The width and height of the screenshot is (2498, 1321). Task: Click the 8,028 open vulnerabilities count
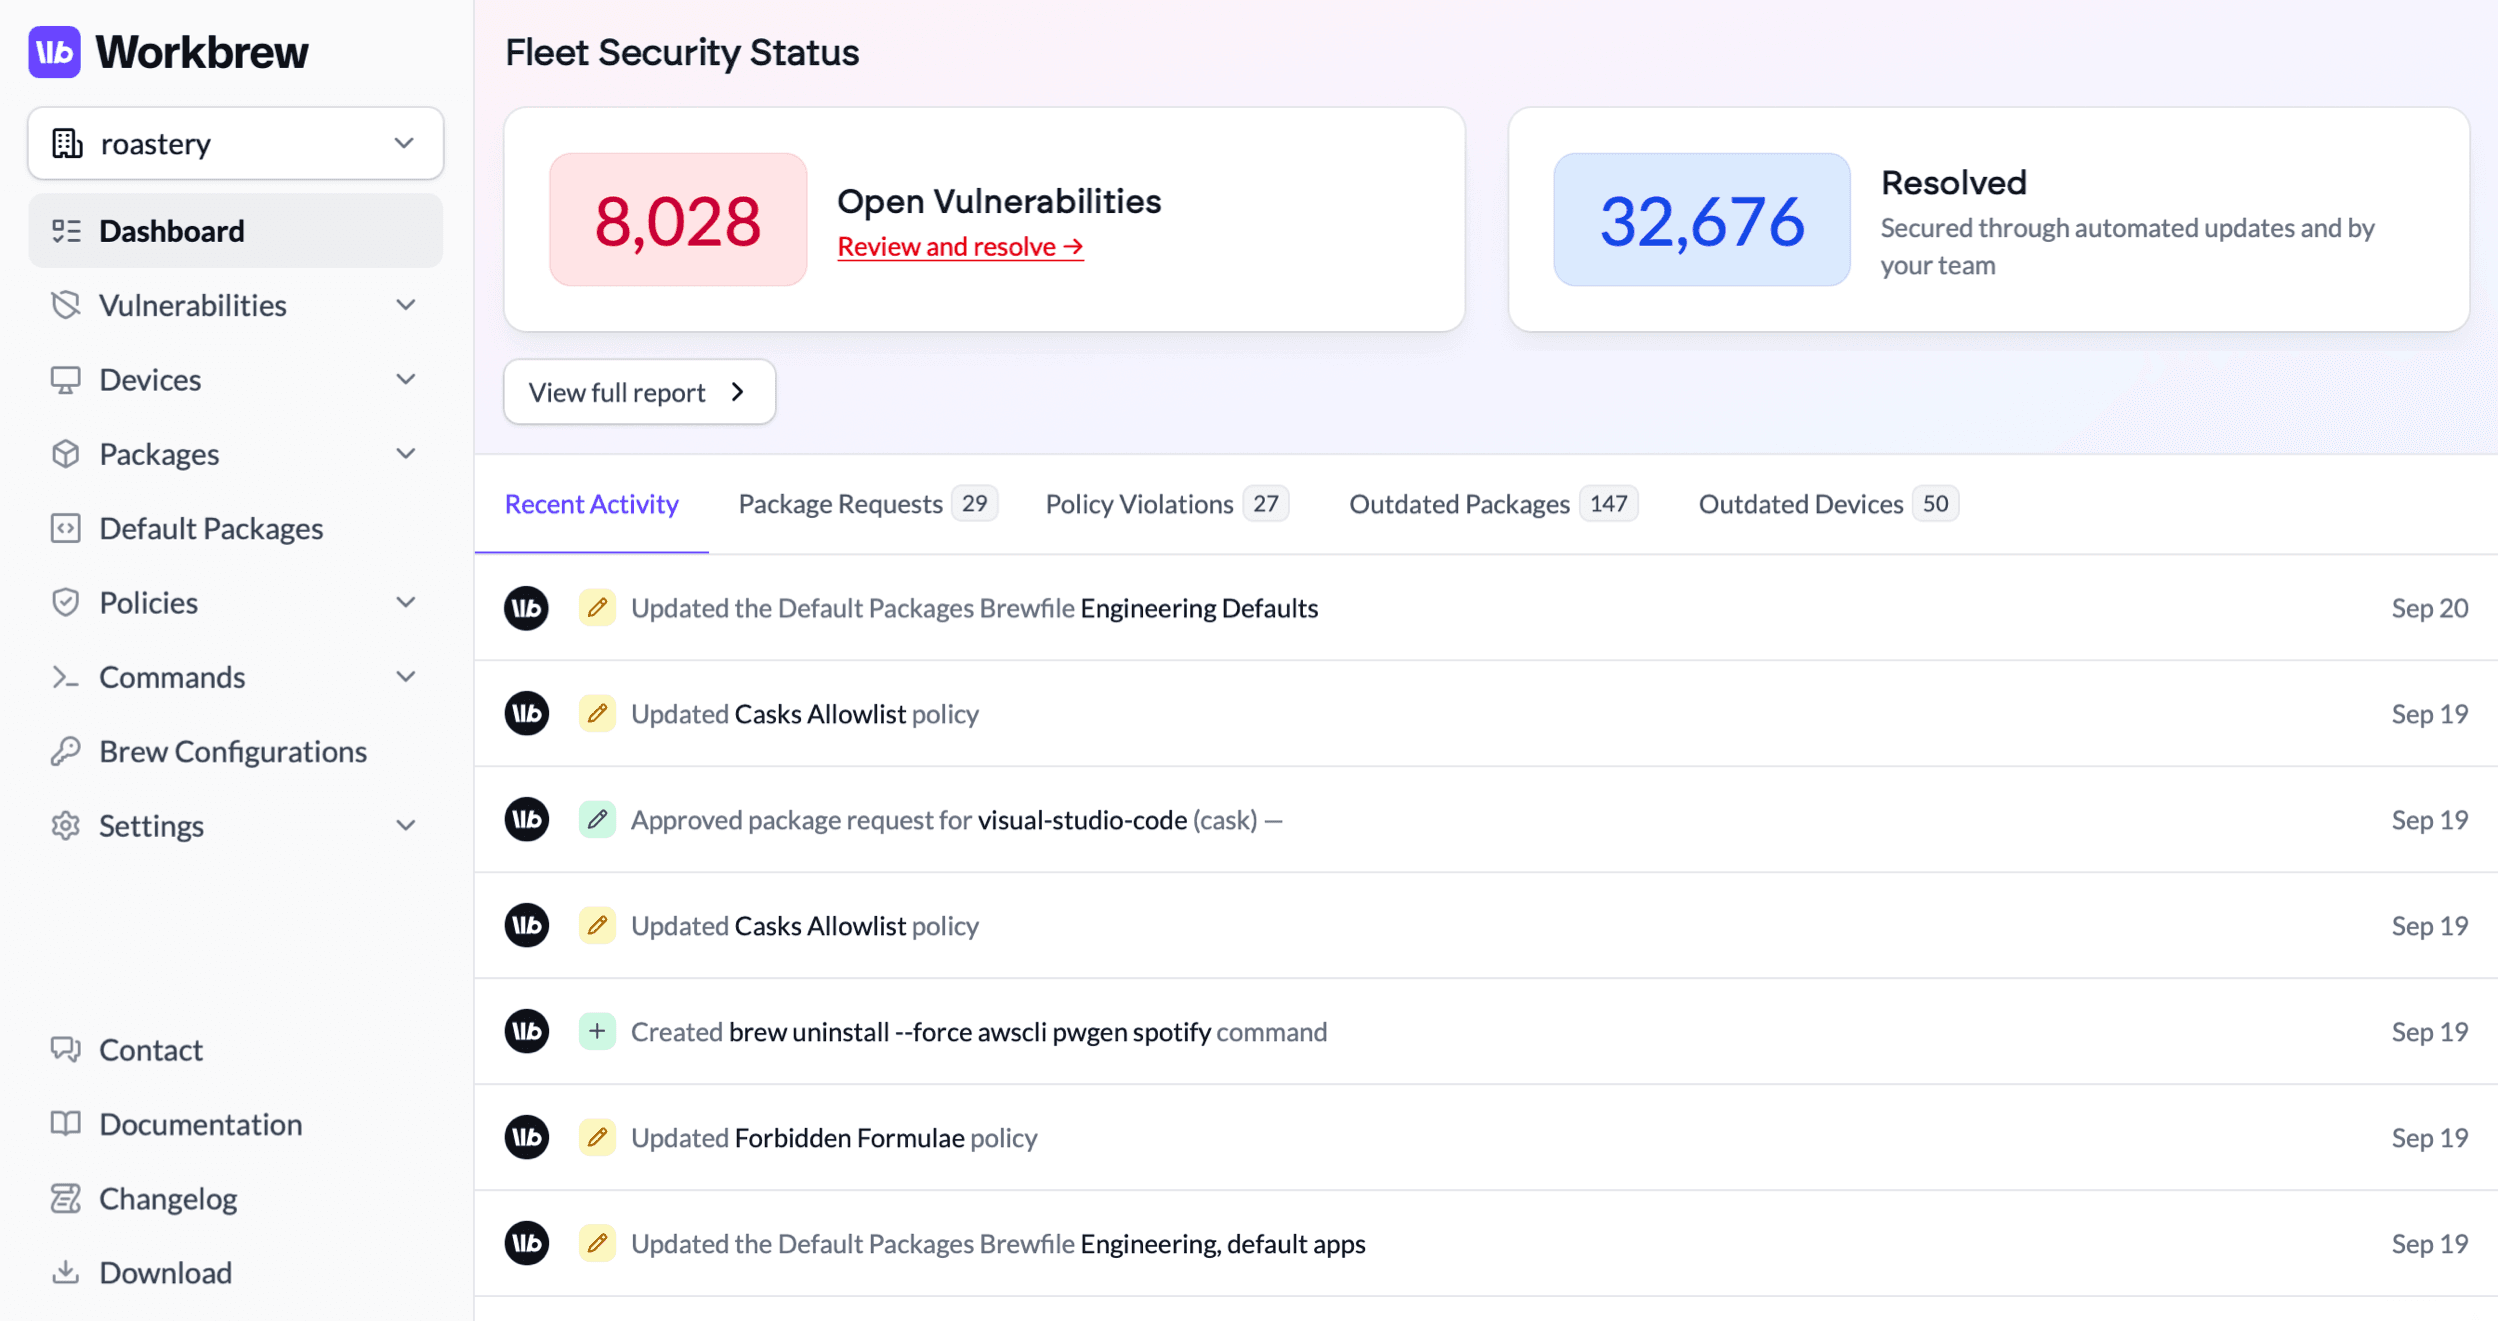[x=678, y=220]
